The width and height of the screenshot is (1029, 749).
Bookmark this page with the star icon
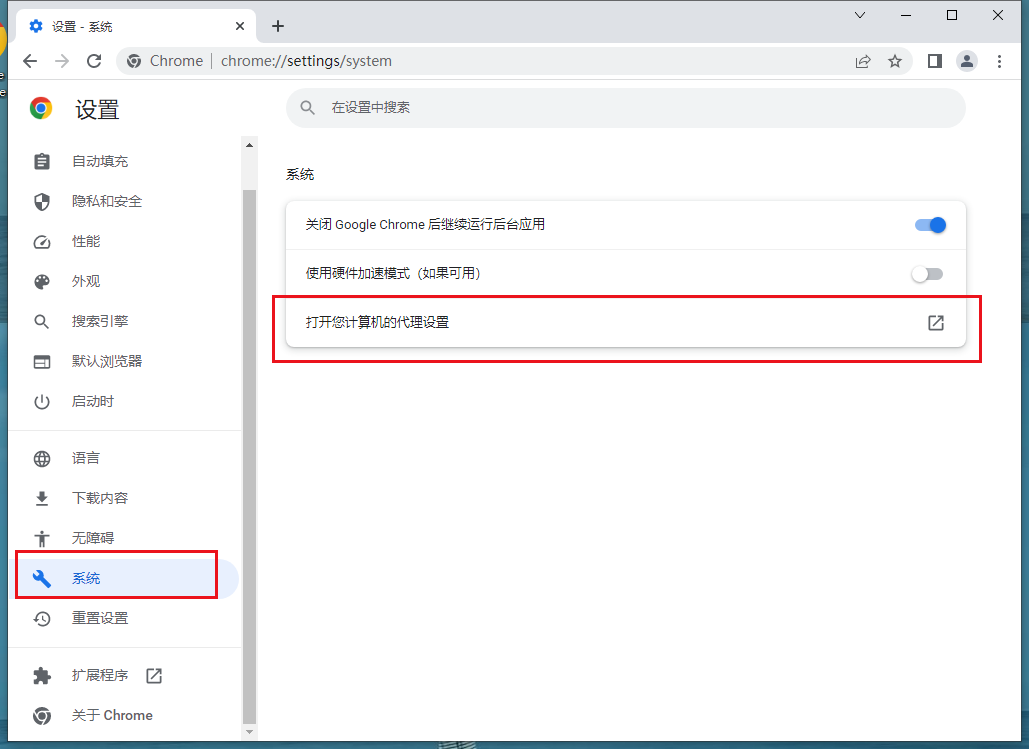(894, 61)
